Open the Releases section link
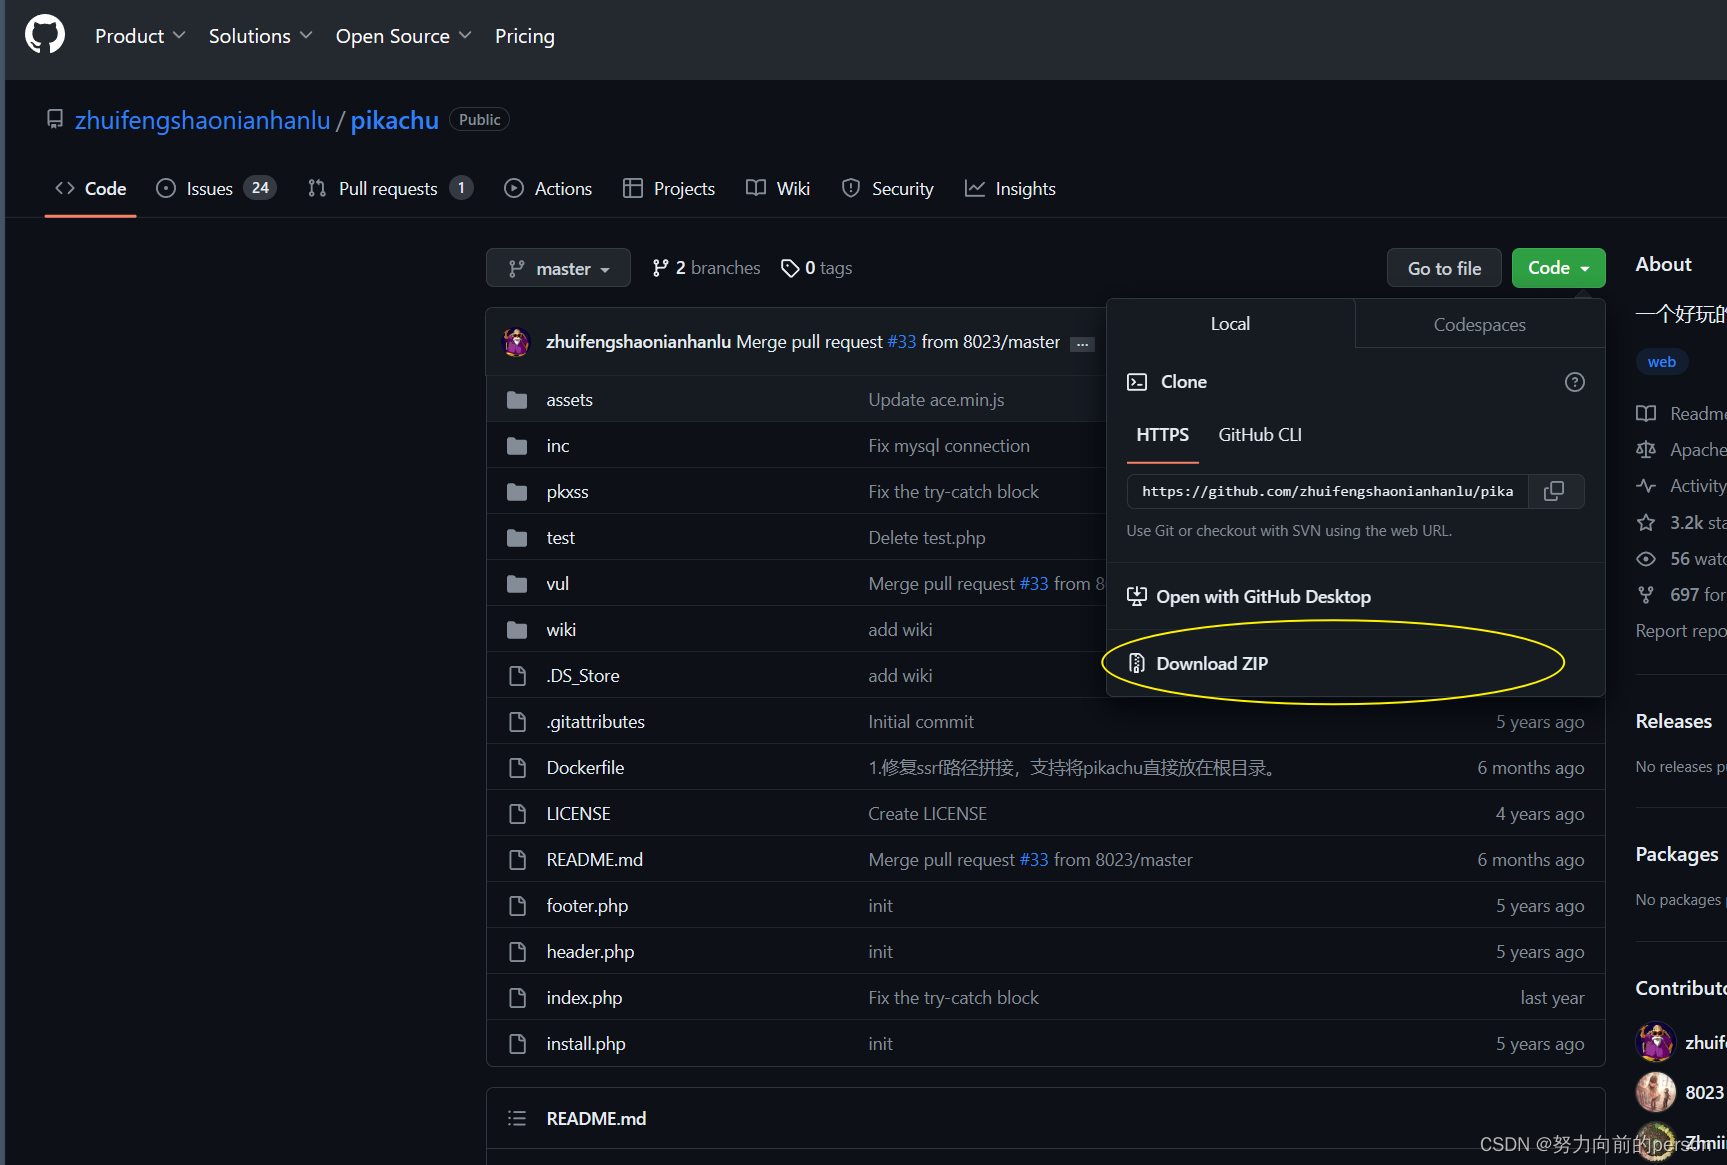This screenshot has height=1165, width=1727. [1674, 721]
